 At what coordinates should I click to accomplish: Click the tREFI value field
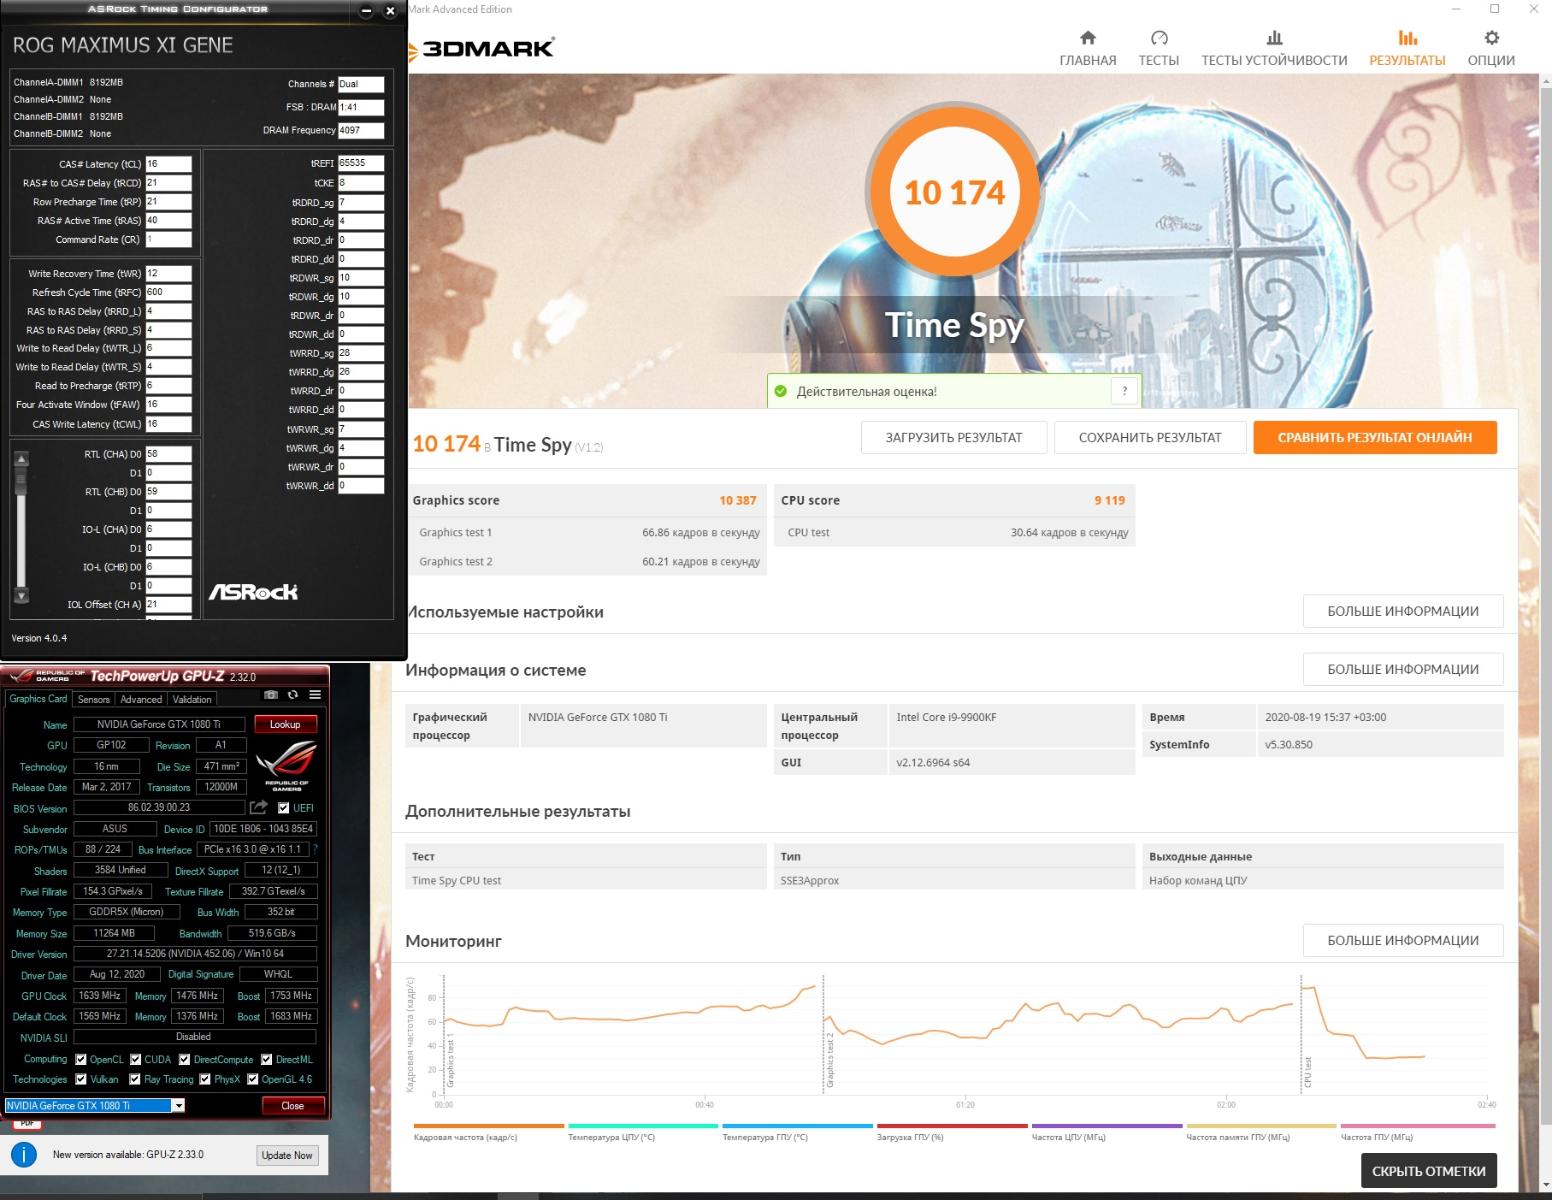click(360, 163)
